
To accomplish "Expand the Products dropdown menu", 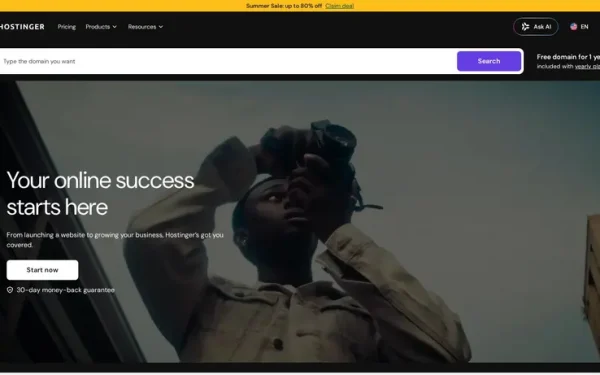I will pos(101,27).
